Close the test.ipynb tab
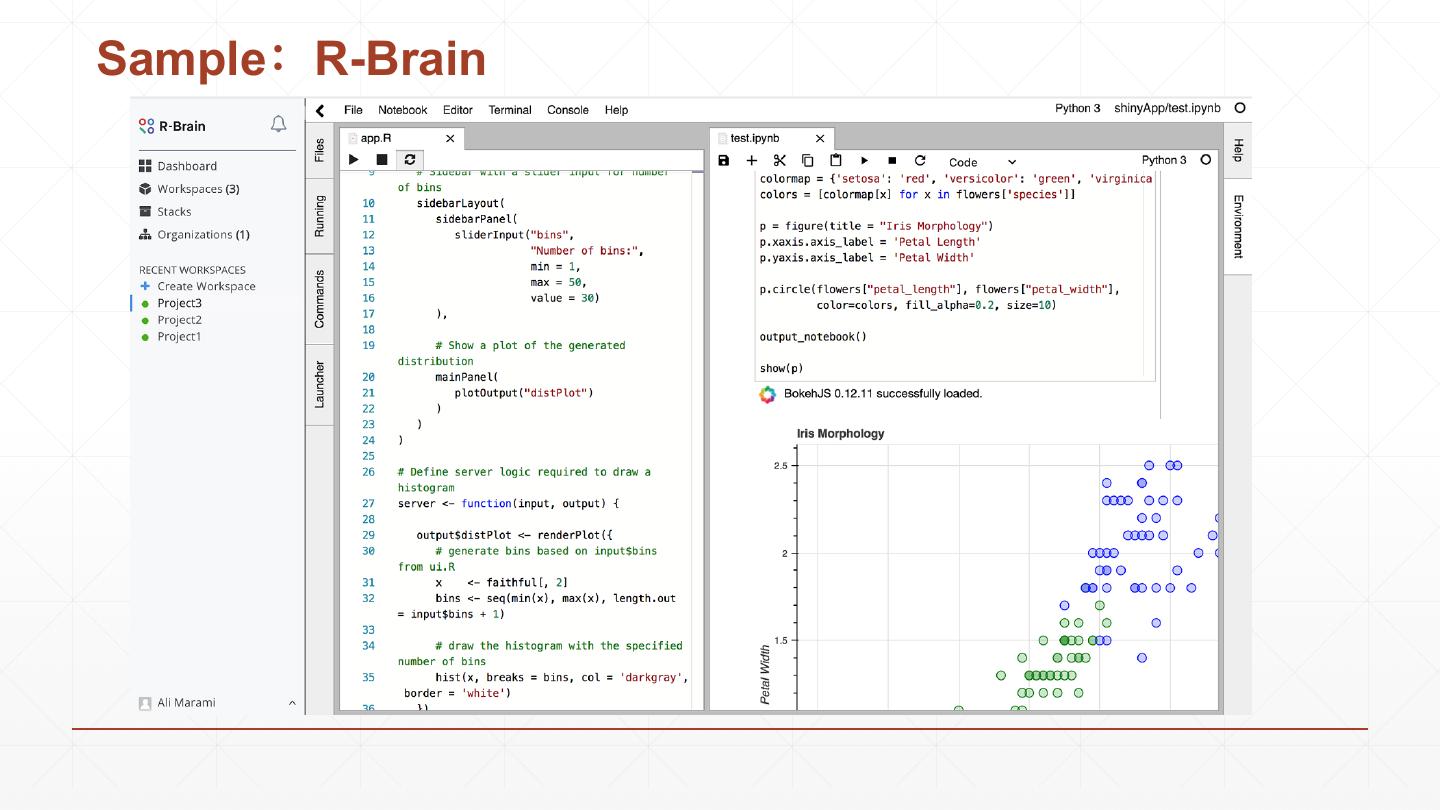This screenshot has height=810, width=1440. [820, 139]
